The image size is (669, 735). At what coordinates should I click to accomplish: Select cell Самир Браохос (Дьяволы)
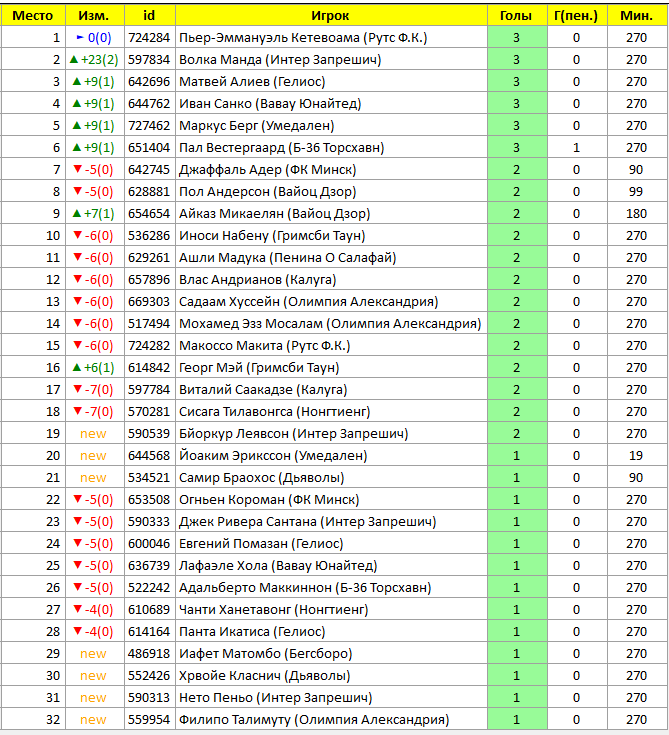(331, 478)
